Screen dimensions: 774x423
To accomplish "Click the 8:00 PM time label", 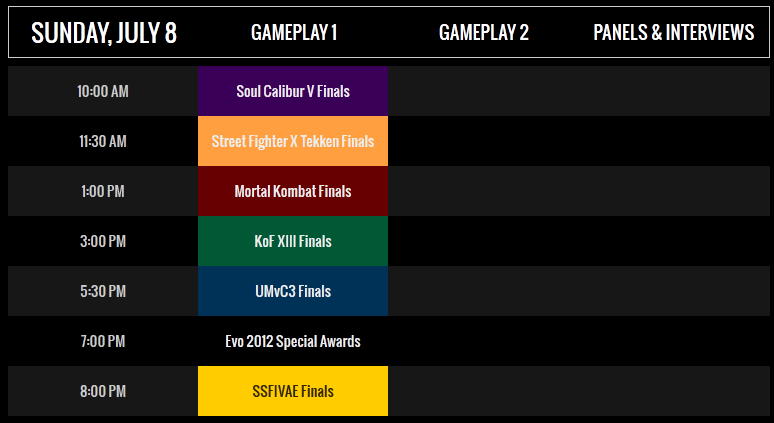I will pos(103,391).
